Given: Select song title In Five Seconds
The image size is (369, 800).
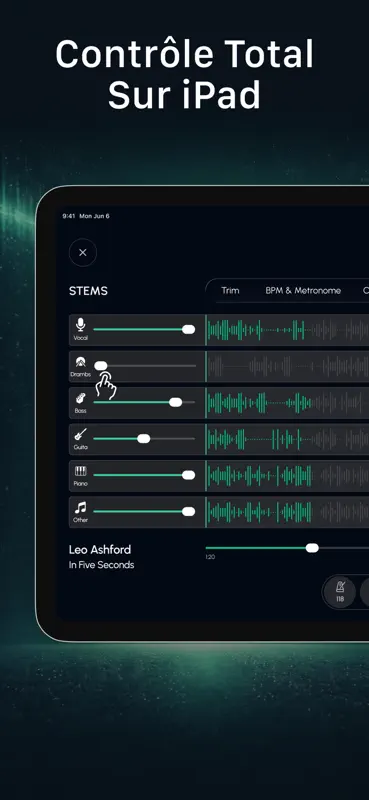Looking at the screenshot, I should point(102,565).
